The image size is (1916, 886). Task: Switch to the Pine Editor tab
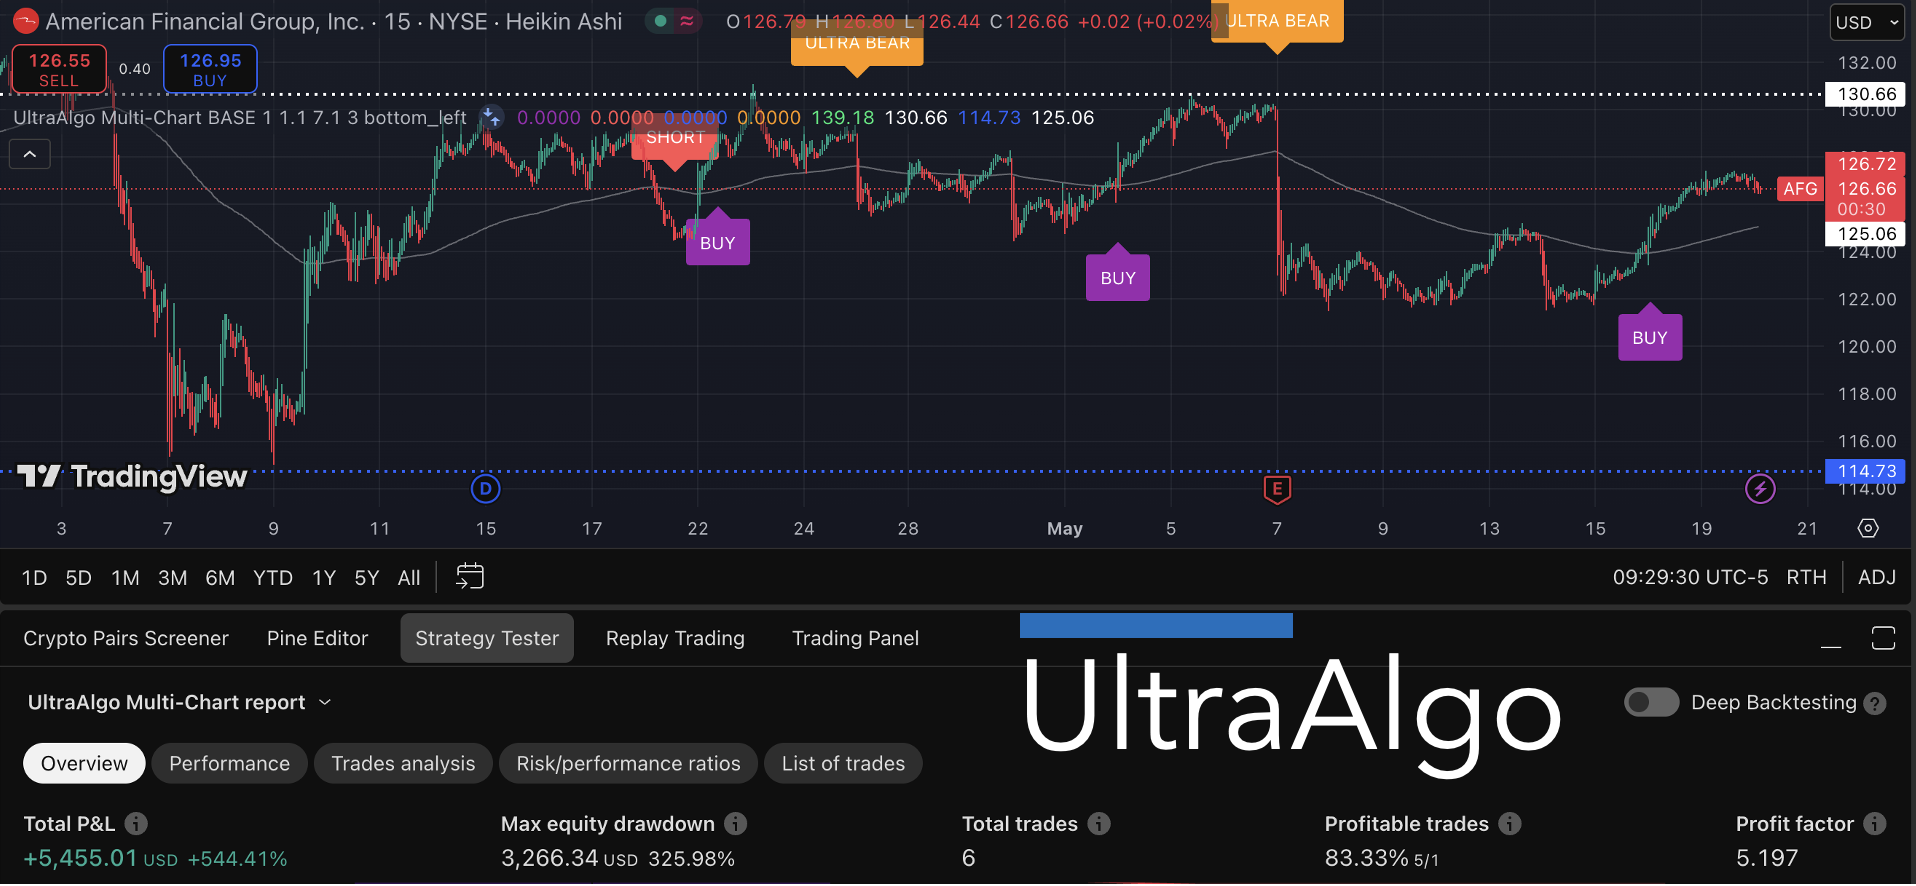(x=317, y=638)
